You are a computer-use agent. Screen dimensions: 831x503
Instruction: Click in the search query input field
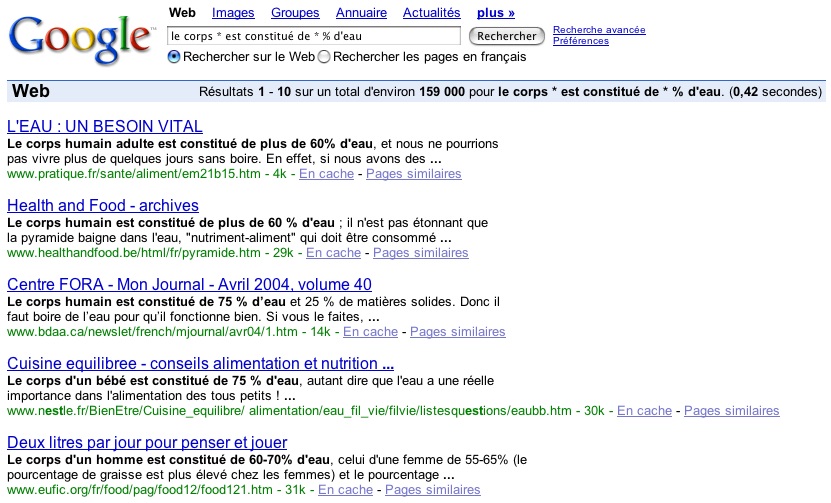pos(314,36)
